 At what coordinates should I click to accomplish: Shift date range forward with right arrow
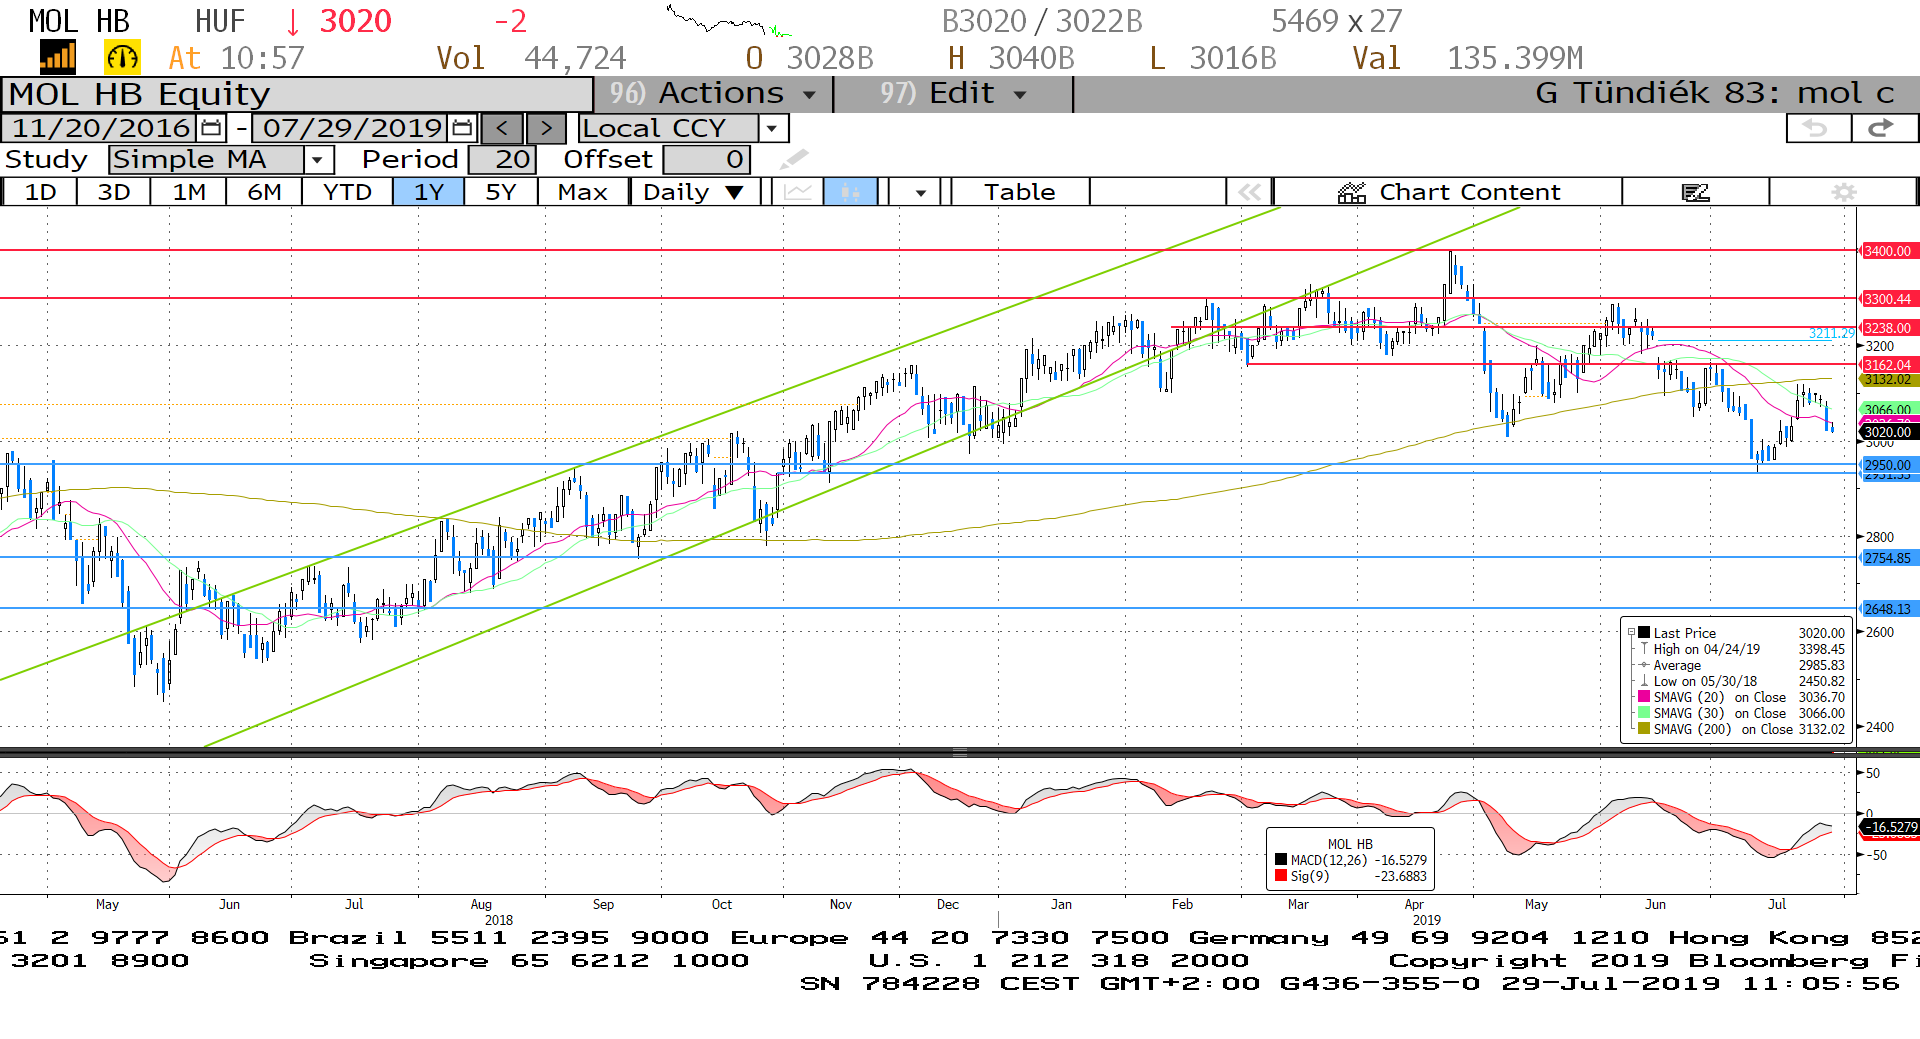(x=546, y=128)
